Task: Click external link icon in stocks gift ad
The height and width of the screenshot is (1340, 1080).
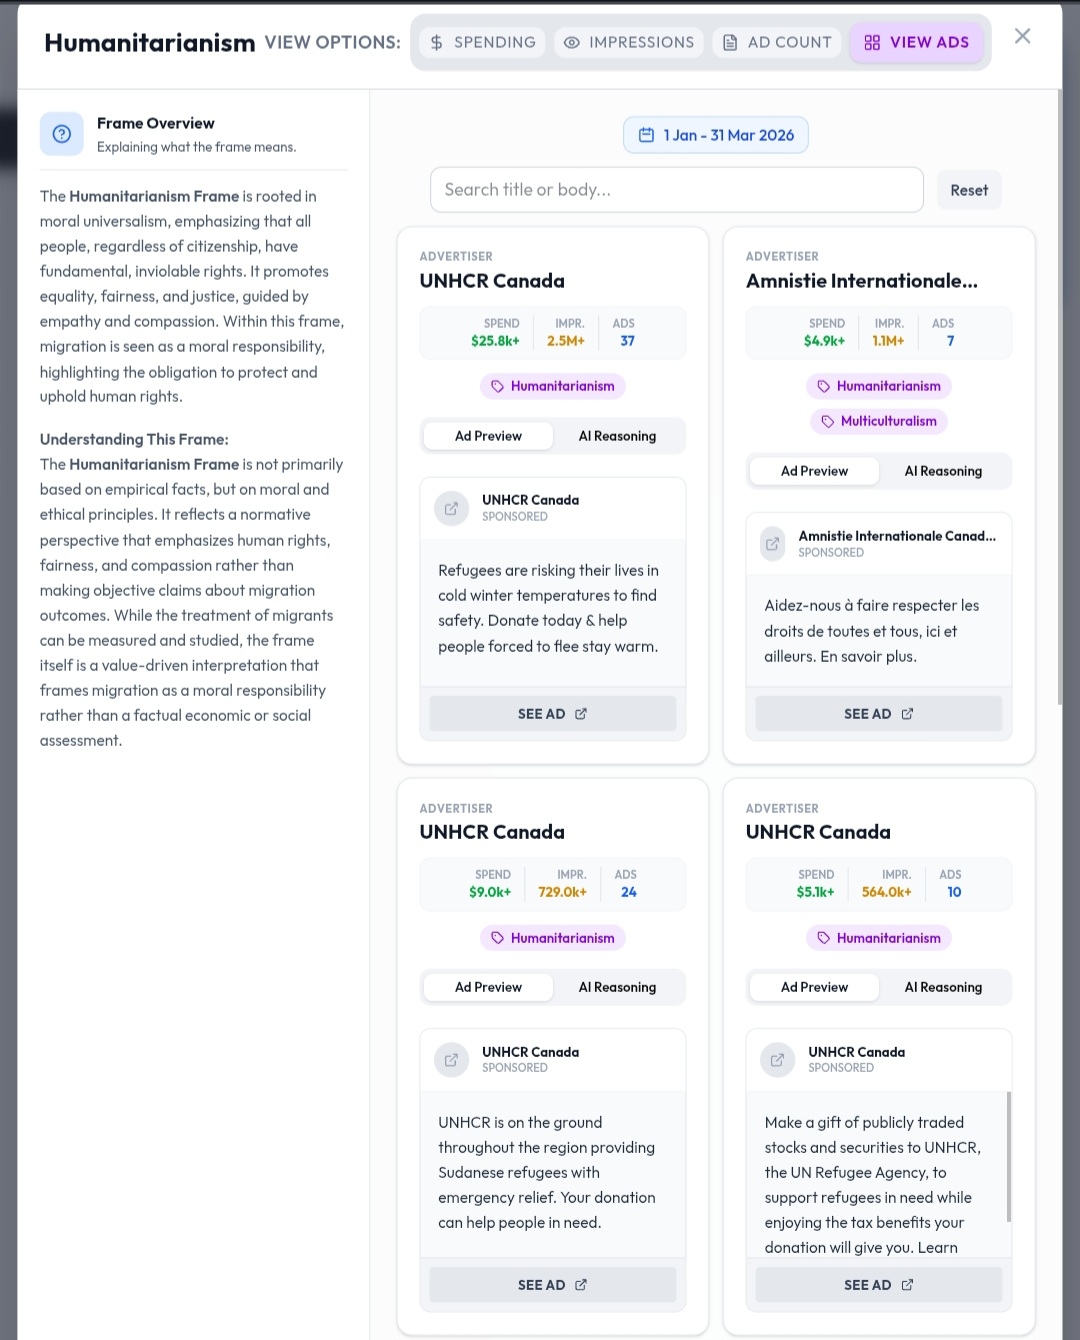Action: [778, 1060]
